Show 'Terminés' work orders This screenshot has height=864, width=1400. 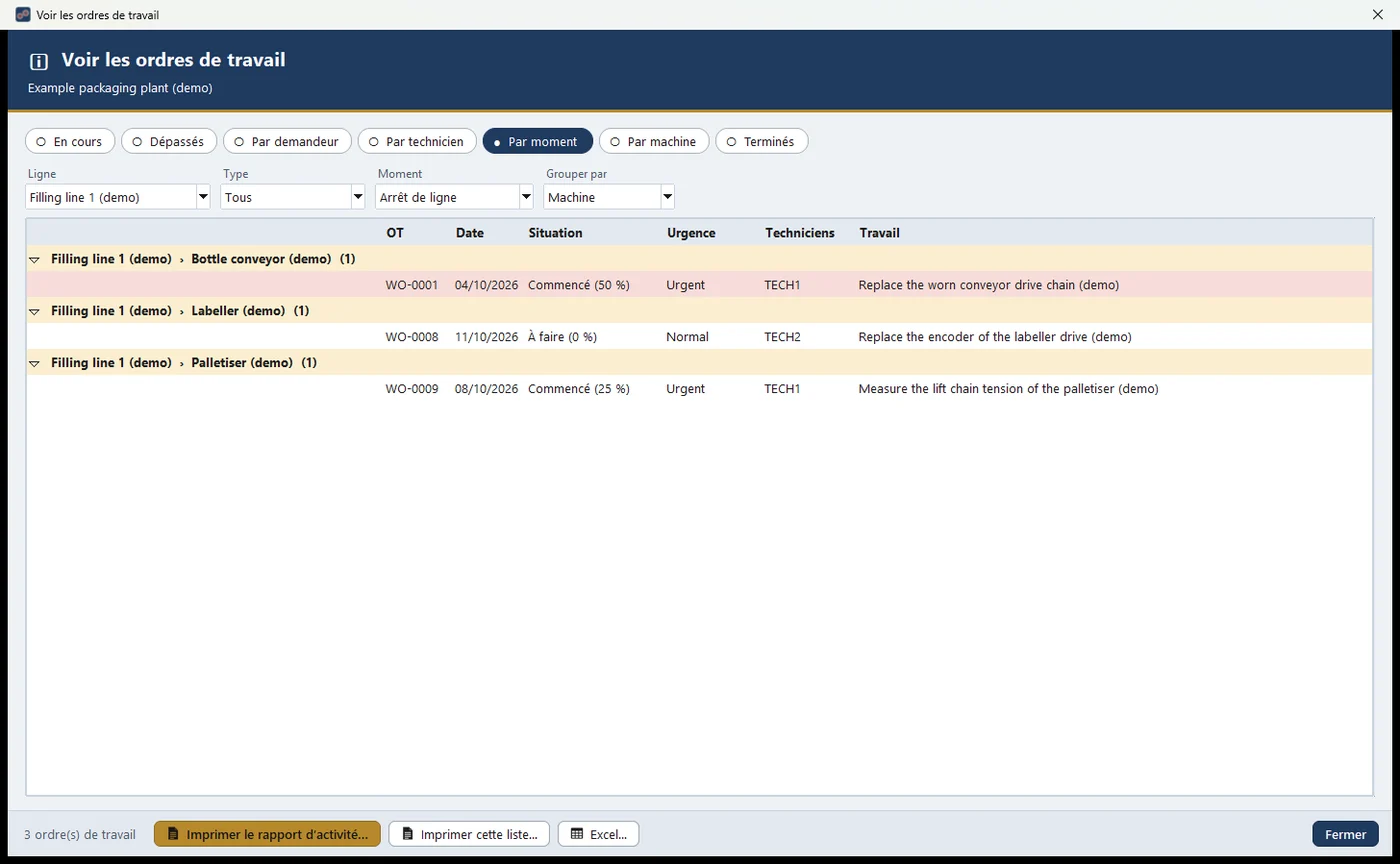tap(762, 142)
